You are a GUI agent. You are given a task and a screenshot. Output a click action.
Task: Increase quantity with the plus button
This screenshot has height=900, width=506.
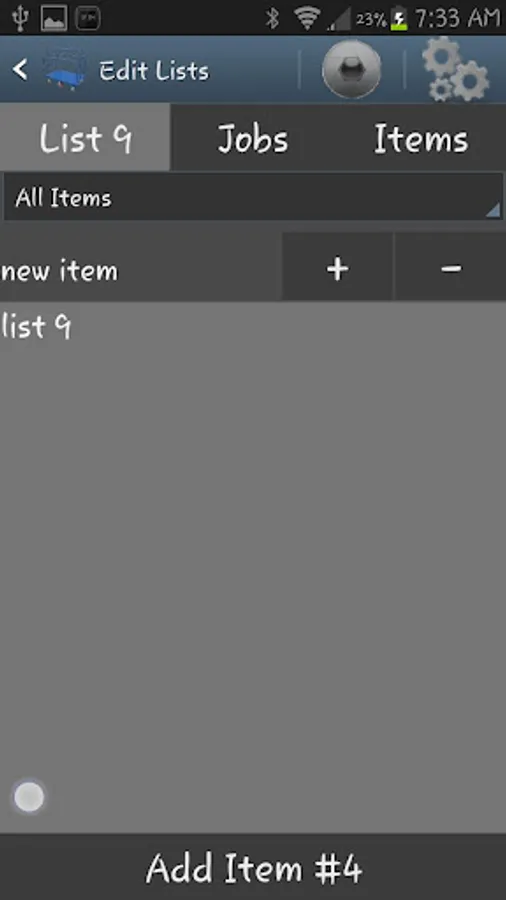tap(337, 268)
